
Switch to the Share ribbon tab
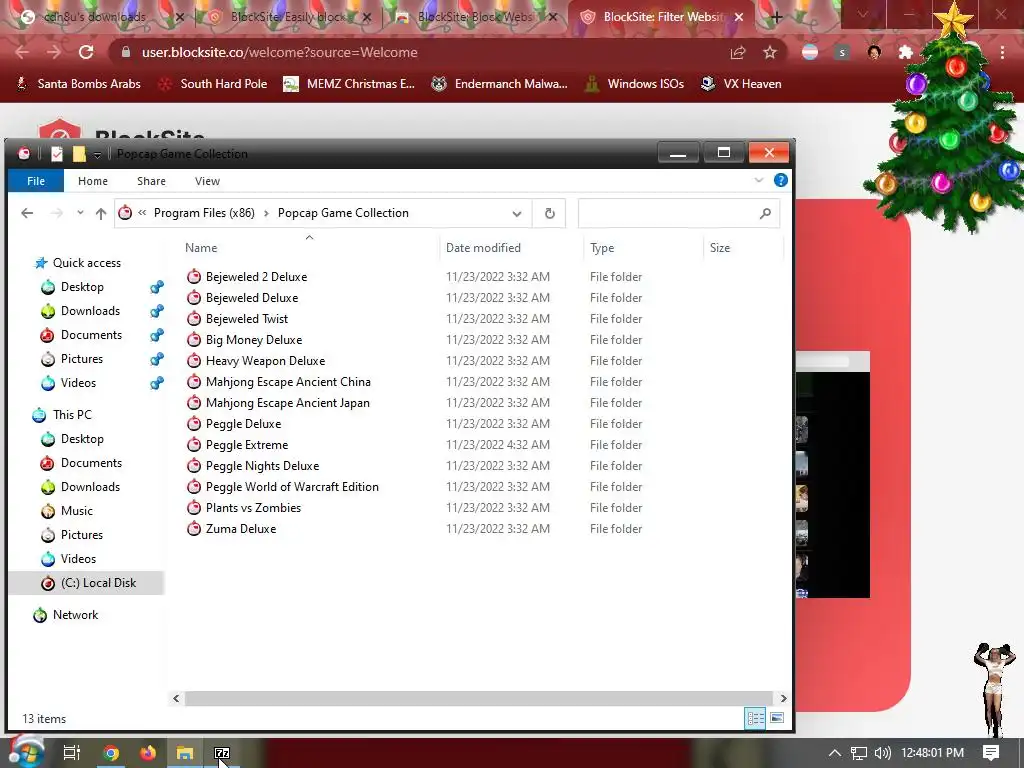tap(151, 181)
